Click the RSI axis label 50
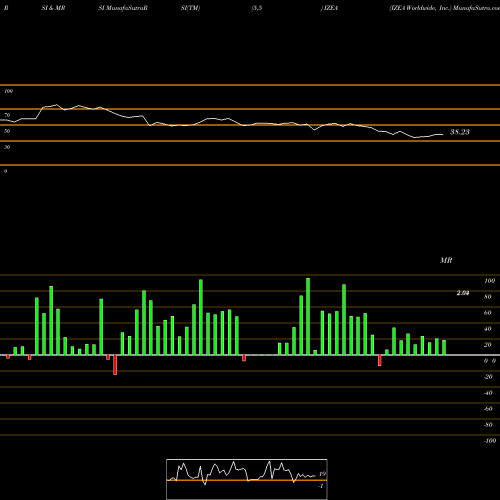The height and width of the screenshot is (500, 500). (x=7, y=131)
